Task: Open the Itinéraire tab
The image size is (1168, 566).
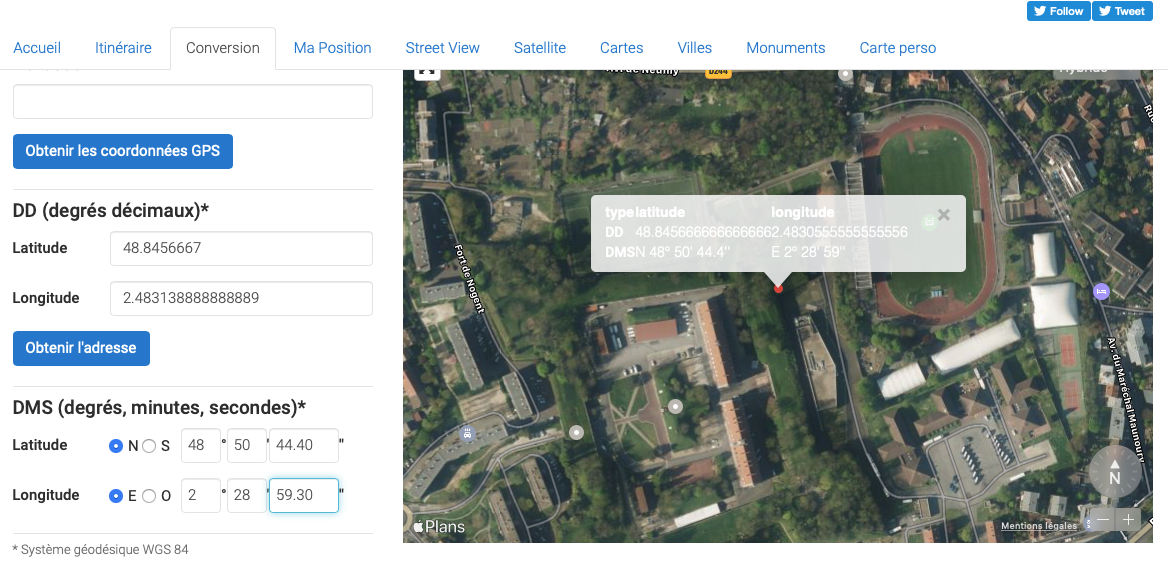Action: (x=124, y=48)
